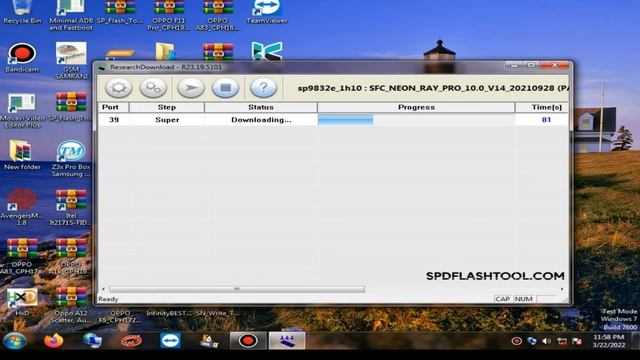The image size is (640, 360).
Task: Open the Z3x Pro Box Samsung shortcut
Action: click(71, 159)
